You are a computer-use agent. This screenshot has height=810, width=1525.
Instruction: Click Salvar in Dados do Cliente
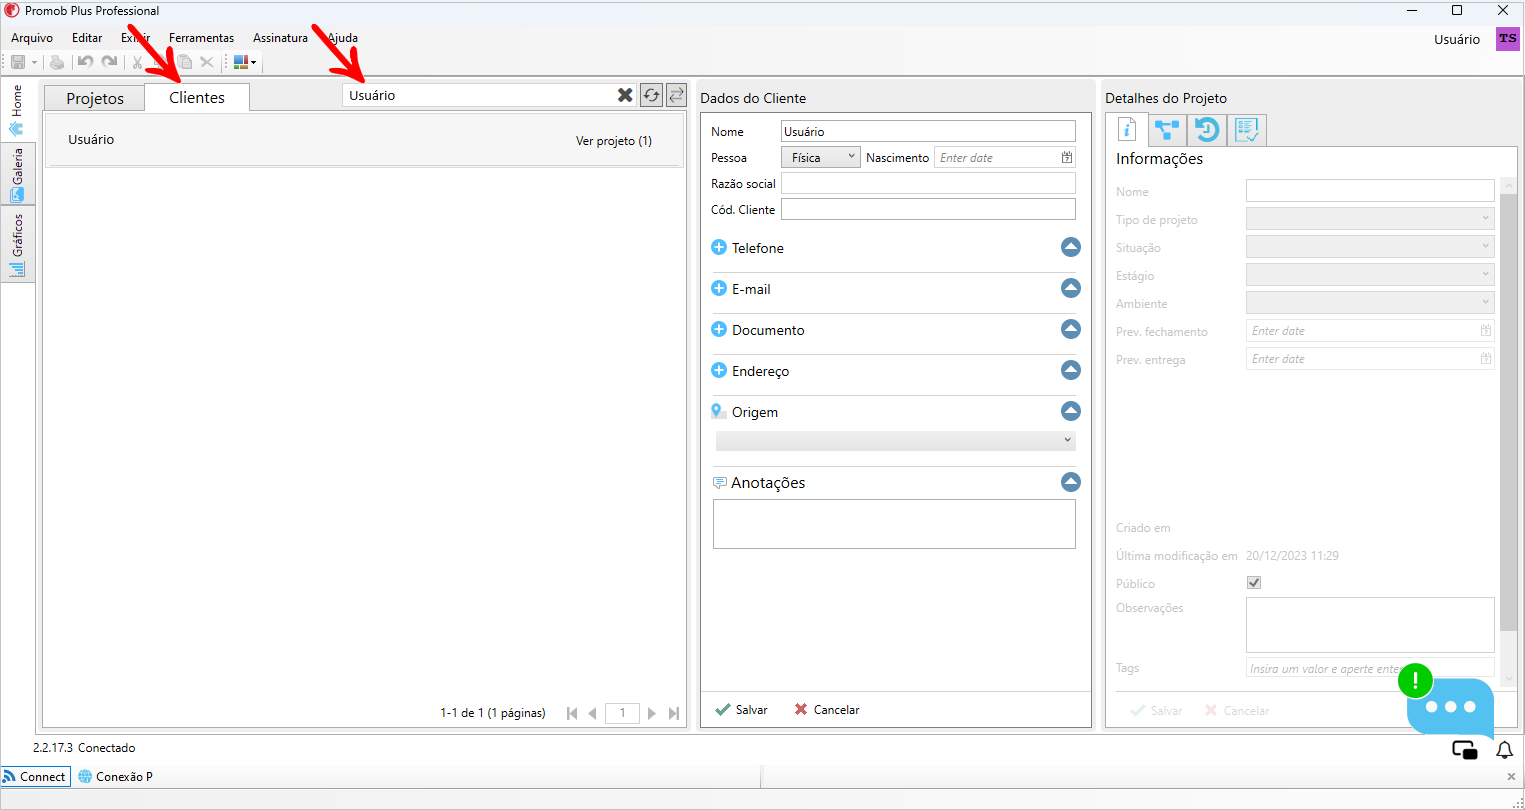pos(741,709)
